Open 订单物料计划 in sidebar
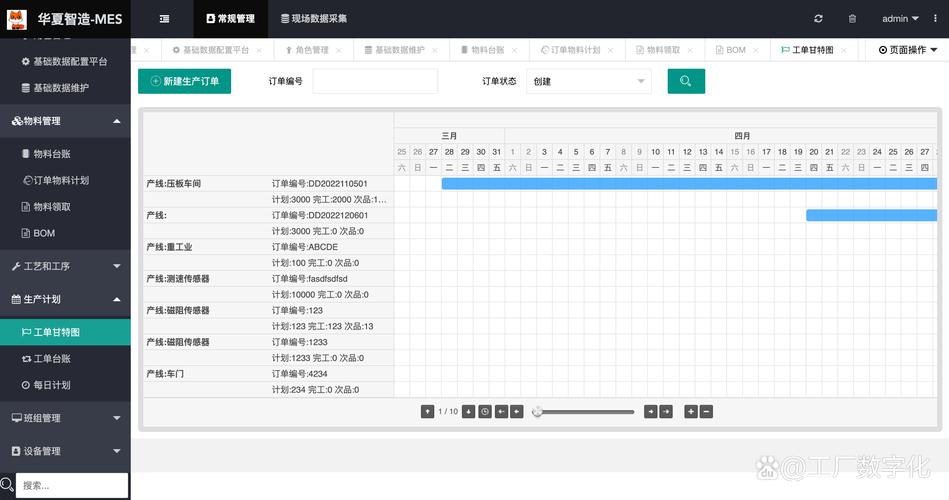 click(x=65, y=180)
